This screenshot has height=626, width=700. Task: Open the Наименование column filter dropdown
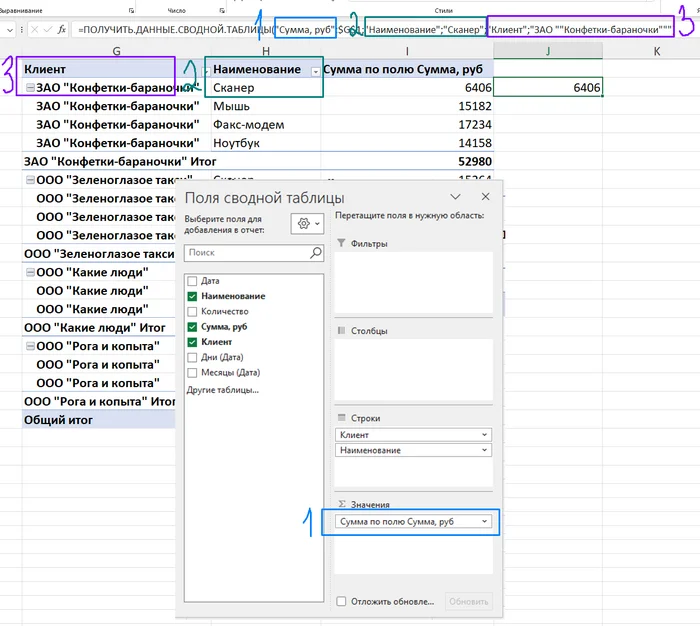pyautogui.click(x=316, y=70)
